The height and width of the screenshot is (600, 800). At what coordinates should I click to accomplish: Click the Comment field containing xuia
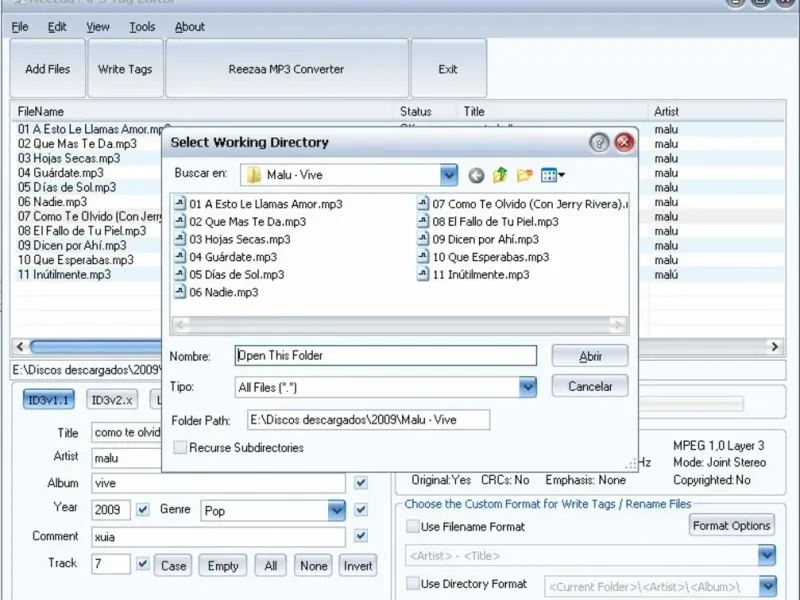coord(219,537)
